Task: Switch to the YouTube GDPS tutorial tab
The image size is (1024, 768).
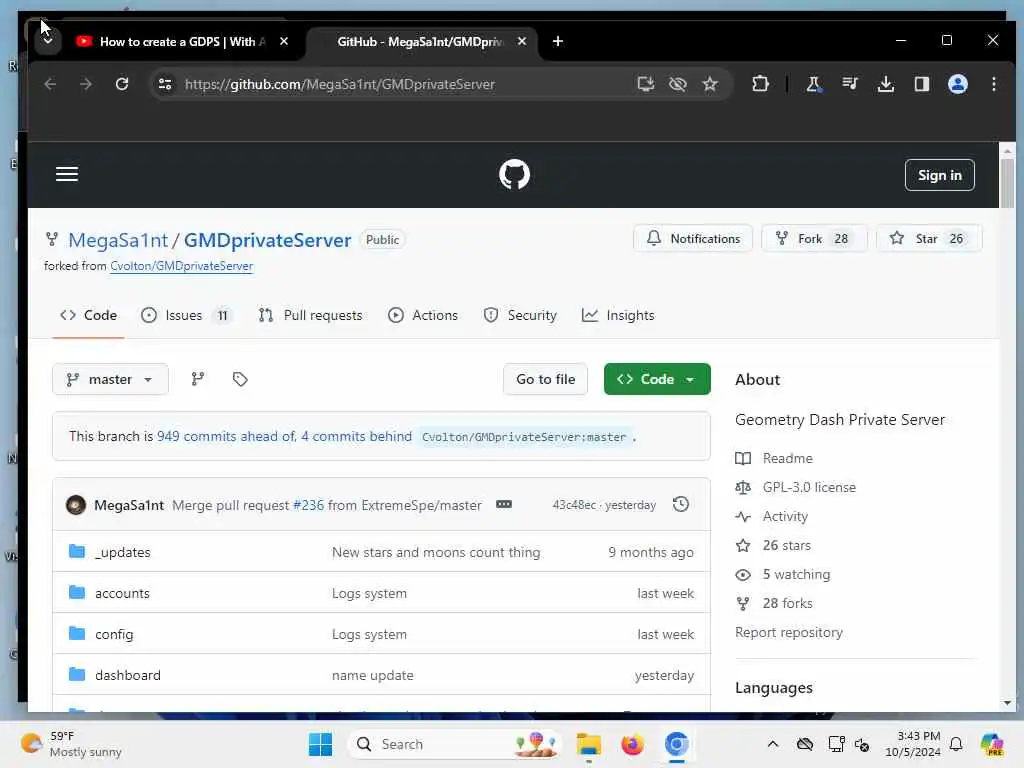Action: pos(182,42)
